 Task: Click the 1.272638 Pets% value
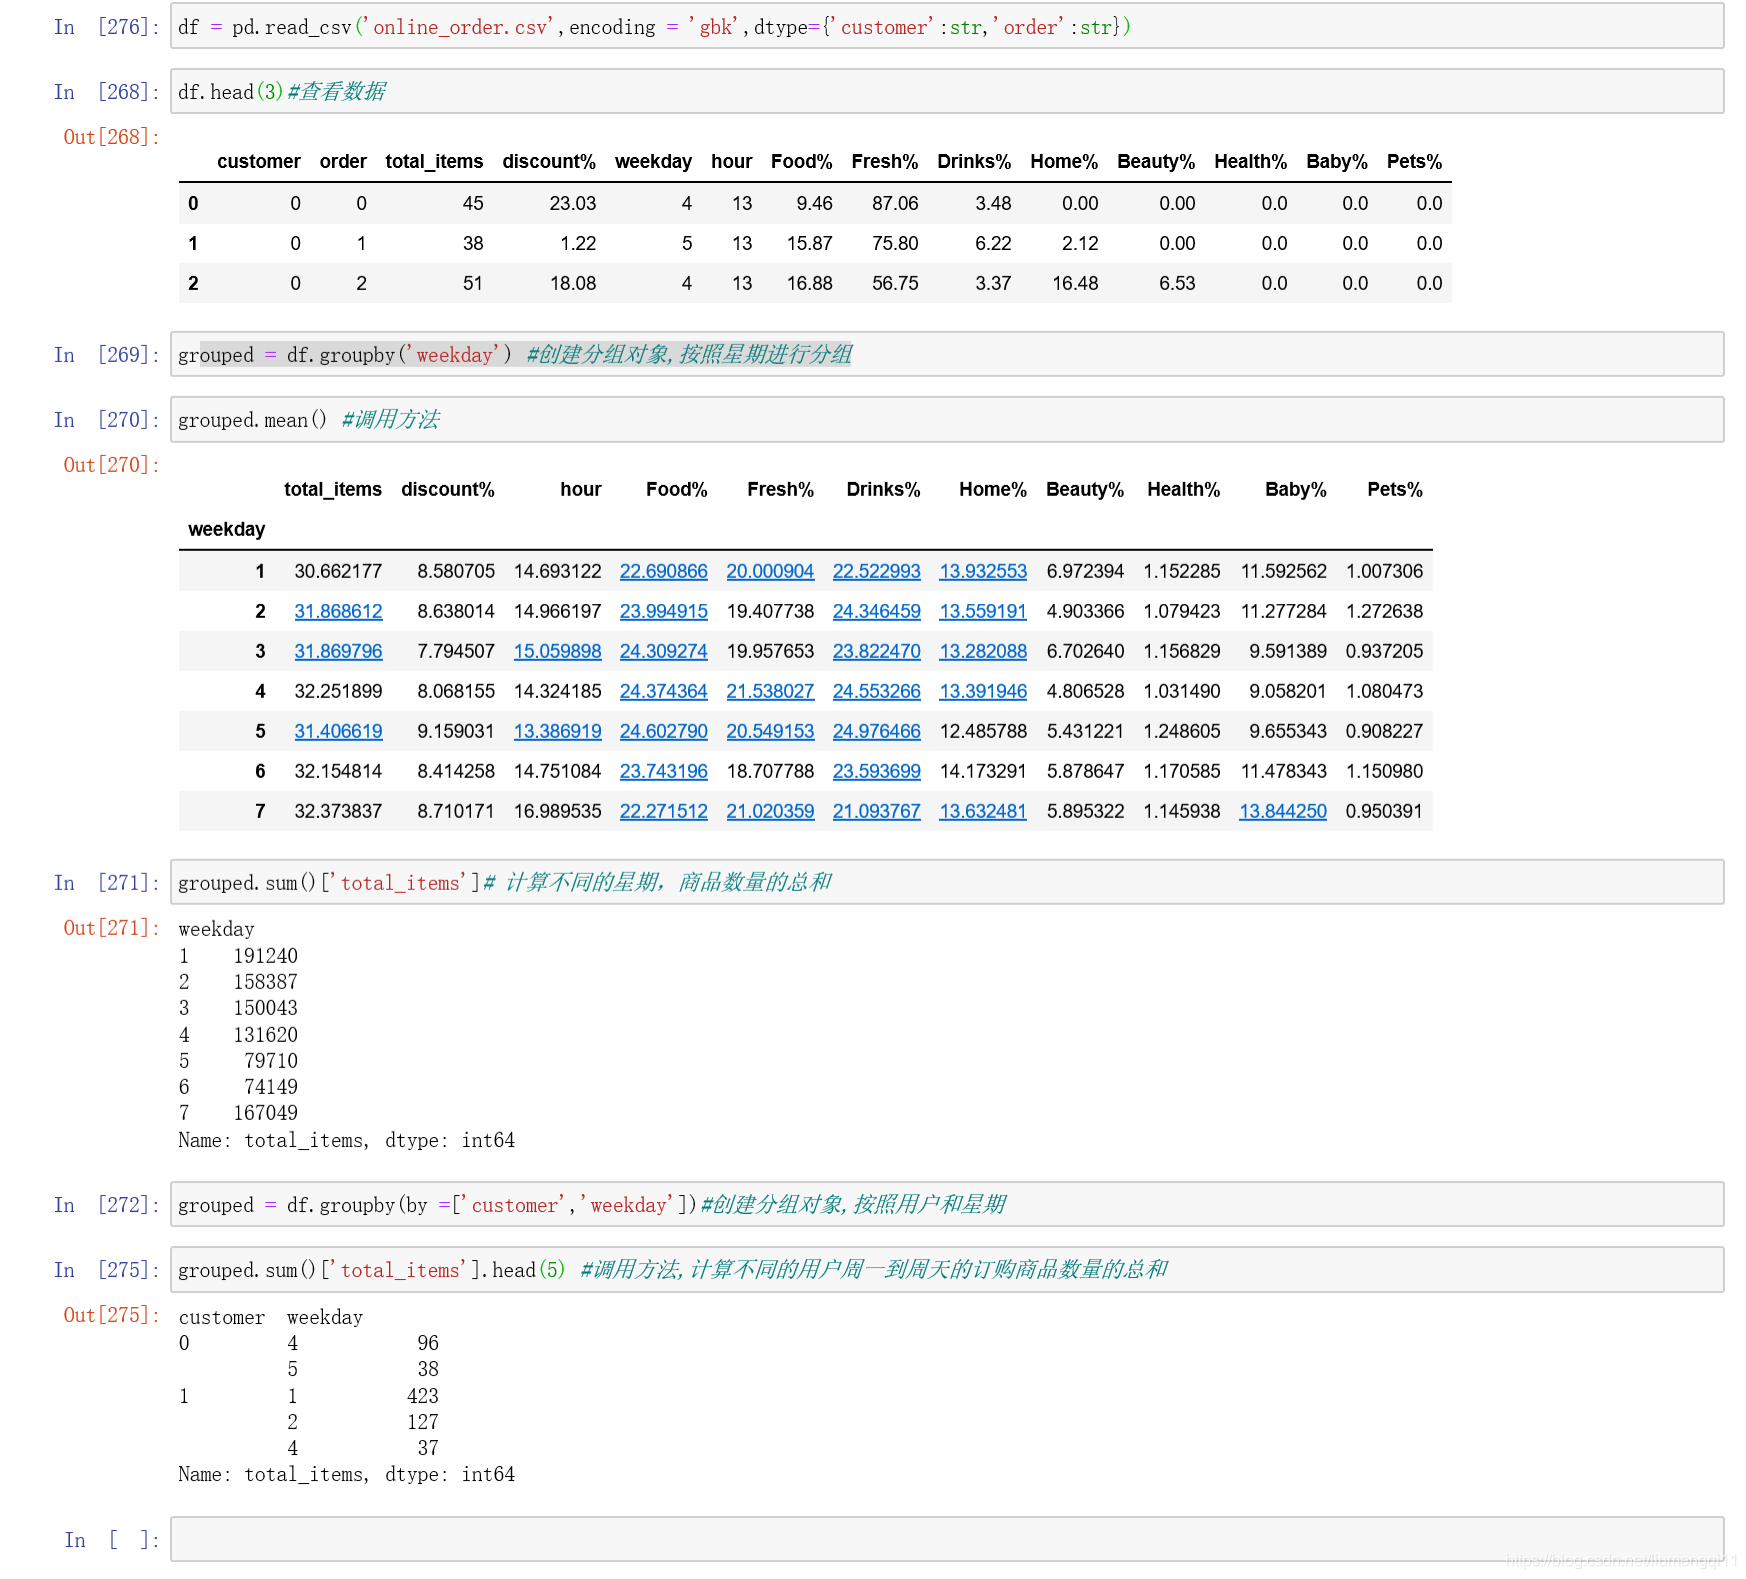[x=1384, y=611]
